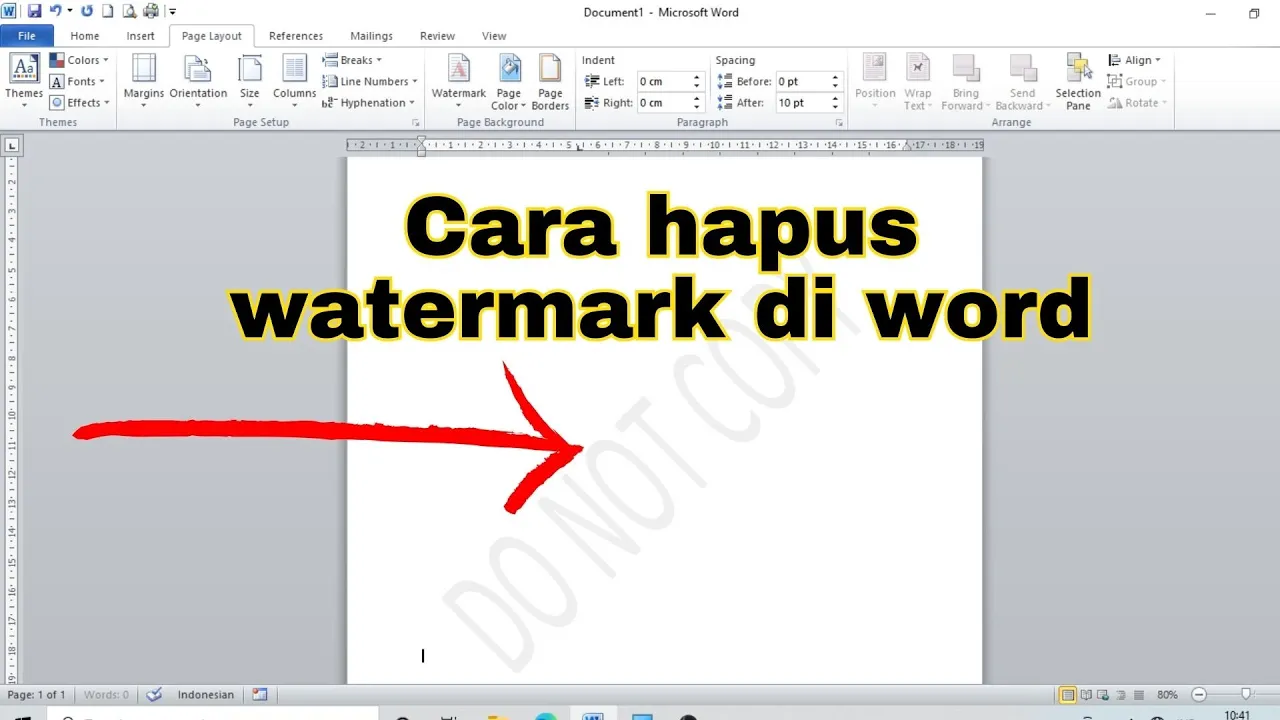Open the File tab
The width and height of the screenshot is (1280, 720).
(x=27, y=36)
